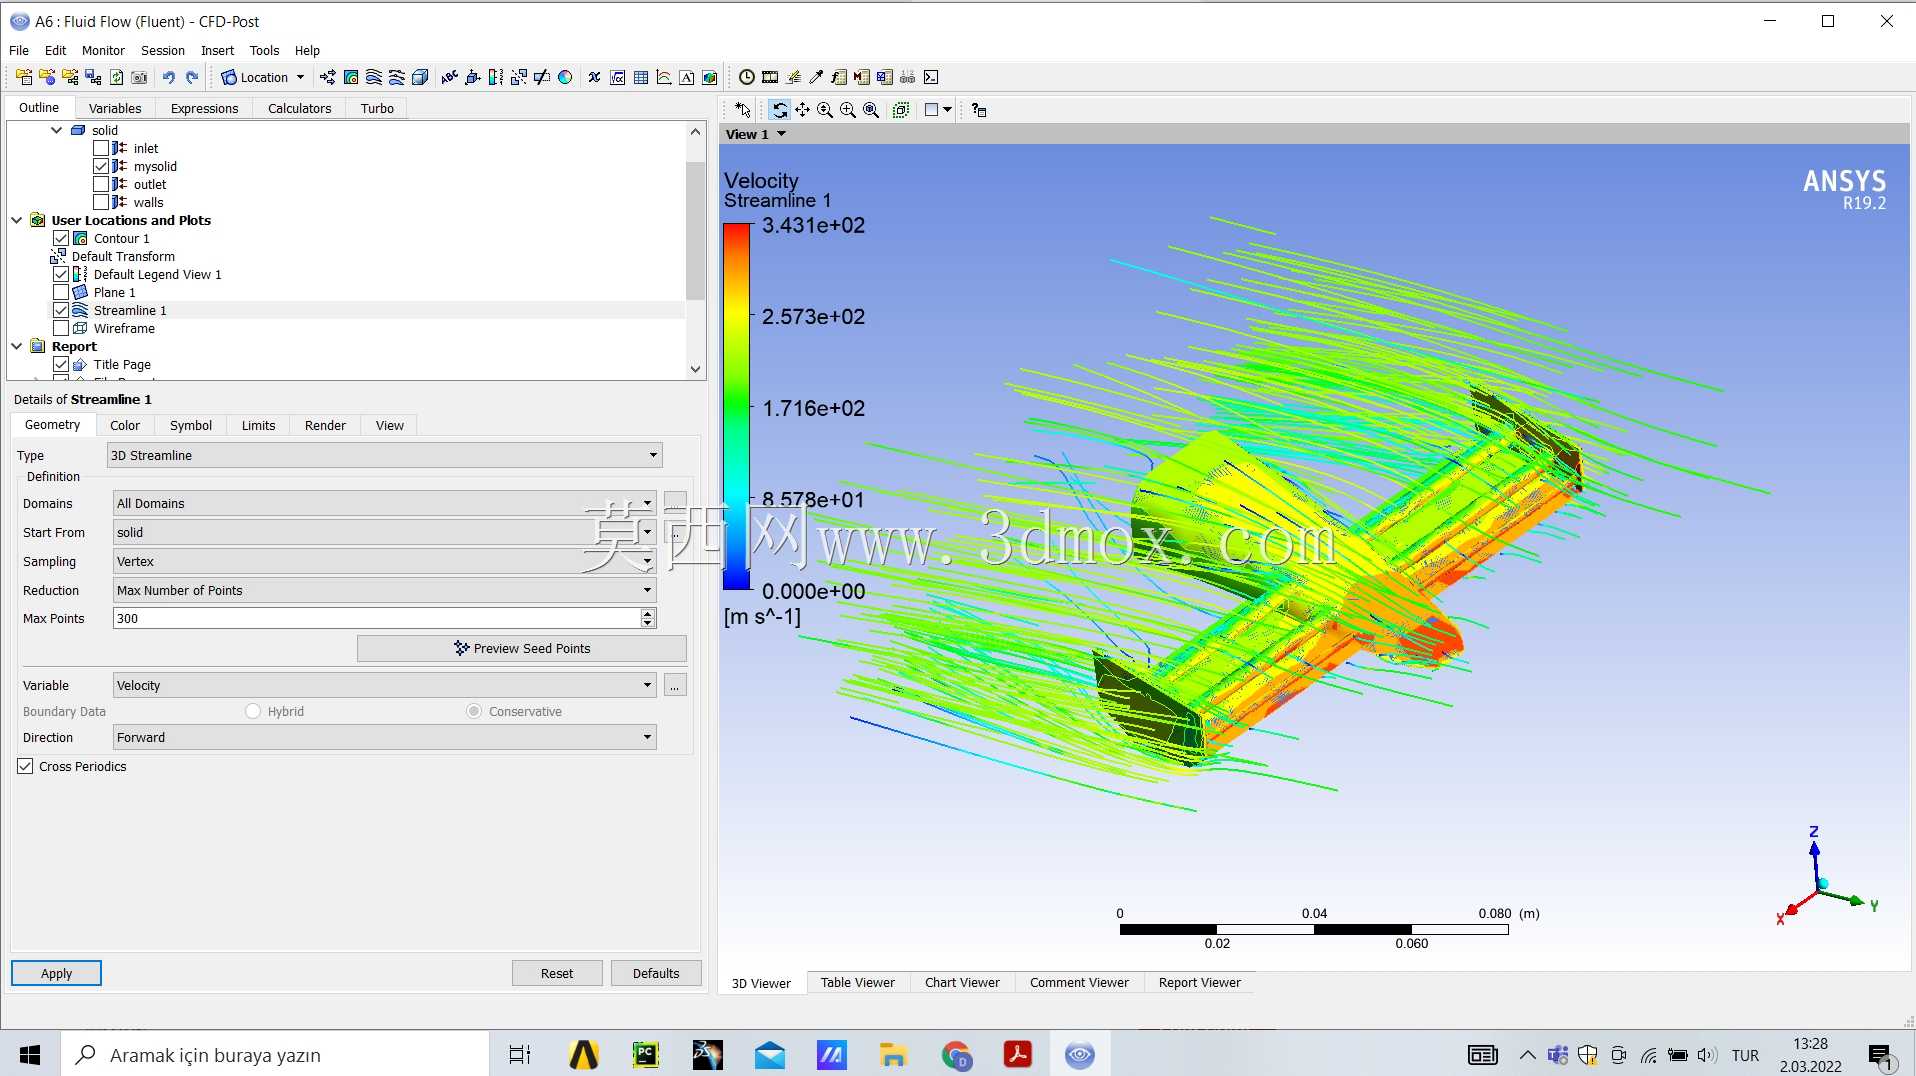Open the Chart Viewer tab
This screenshot has height=1076, width=1916.
tap(962, 982)
